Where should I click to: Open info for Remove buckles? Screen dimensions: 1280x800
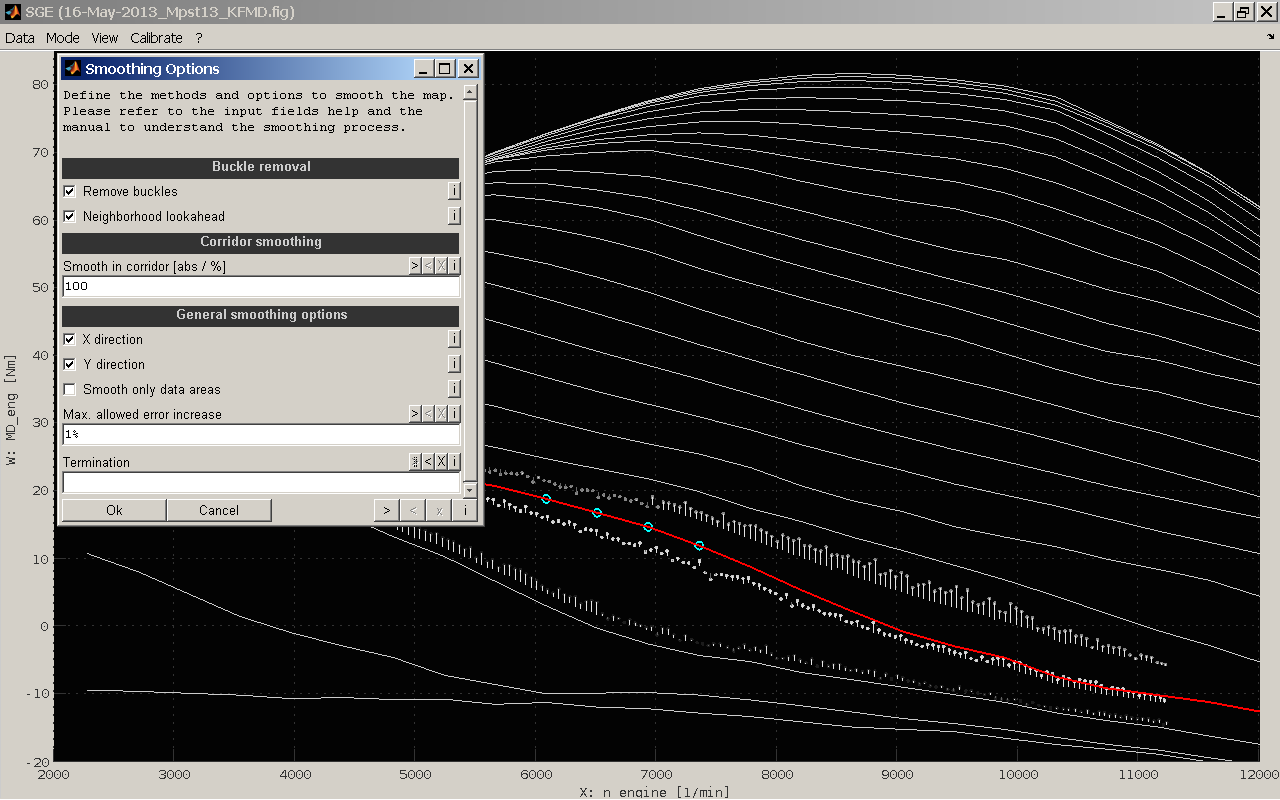pos(454,191)
